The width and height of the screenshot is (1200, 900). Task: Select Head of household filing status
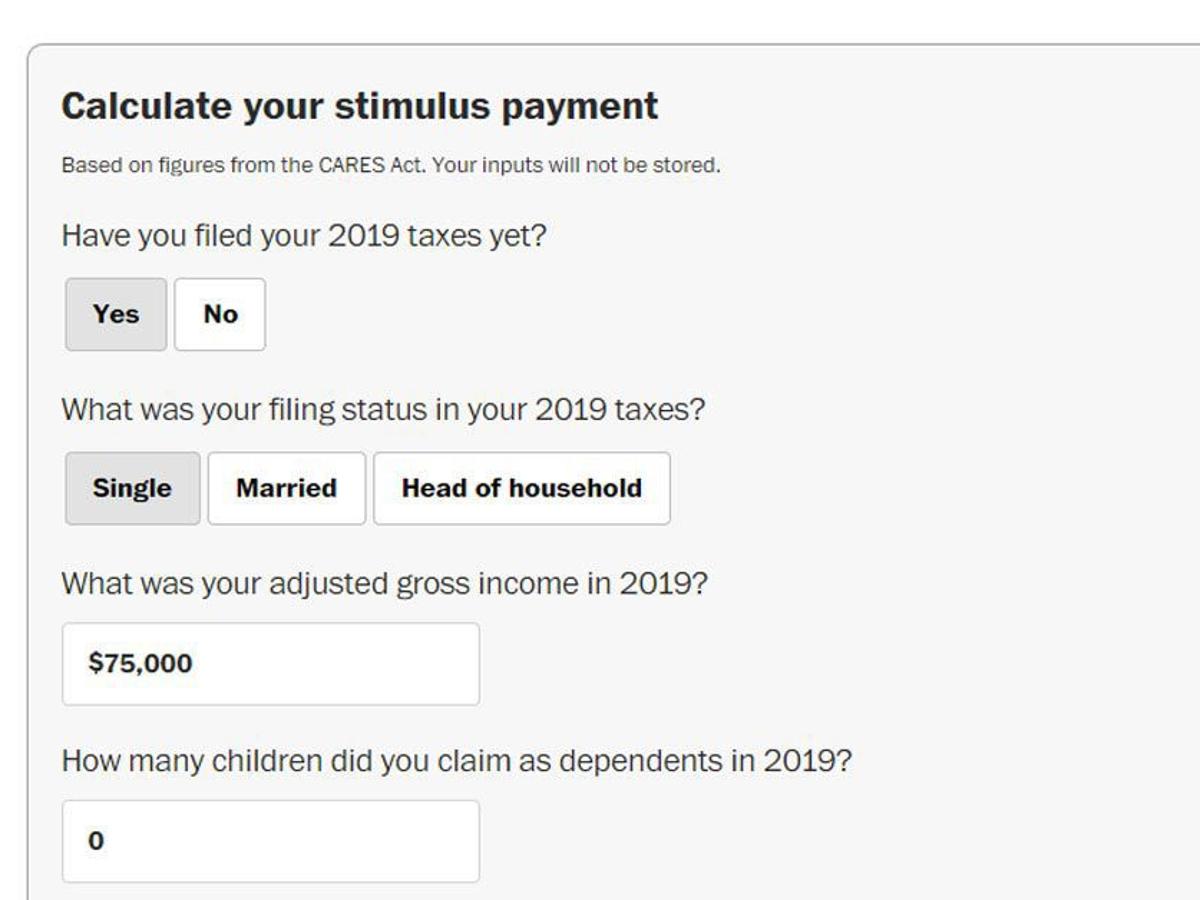click(521, 488)
